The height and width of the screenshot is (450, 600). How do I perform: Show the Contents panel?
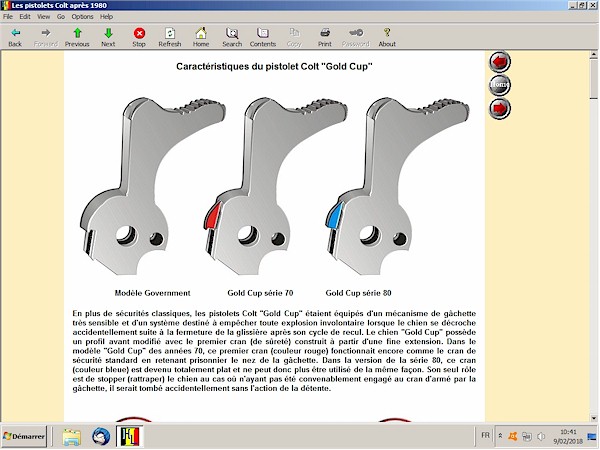coord(263,37)
